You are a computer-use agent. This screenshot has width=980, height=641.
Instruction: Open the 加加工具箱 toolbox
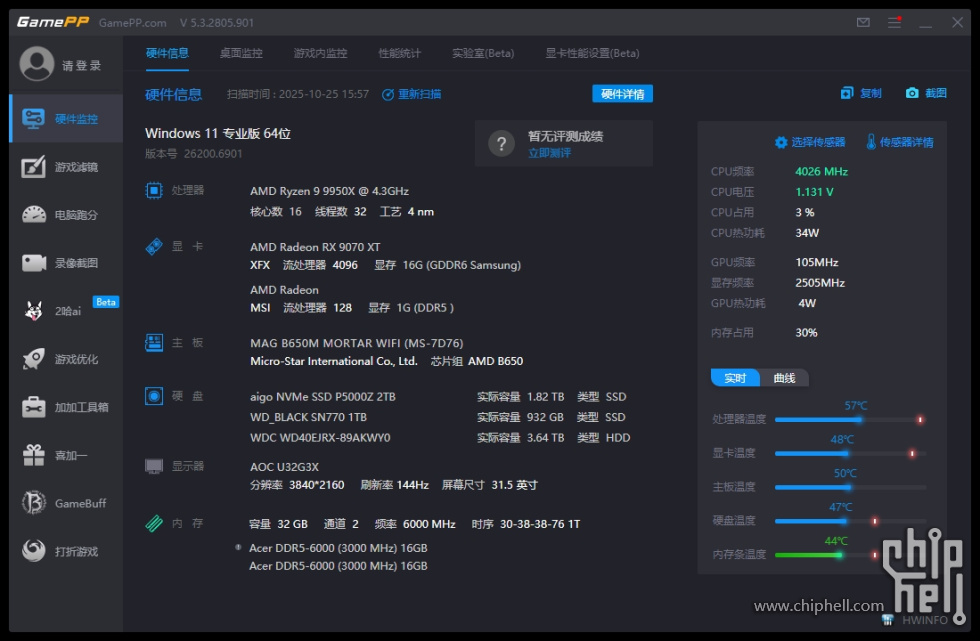(65, 407)
